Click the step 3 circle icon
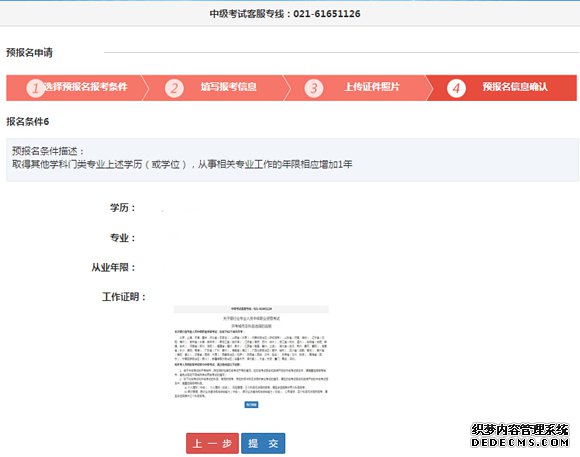The width and height of the screenshot is (580, 457). point(314,88)
